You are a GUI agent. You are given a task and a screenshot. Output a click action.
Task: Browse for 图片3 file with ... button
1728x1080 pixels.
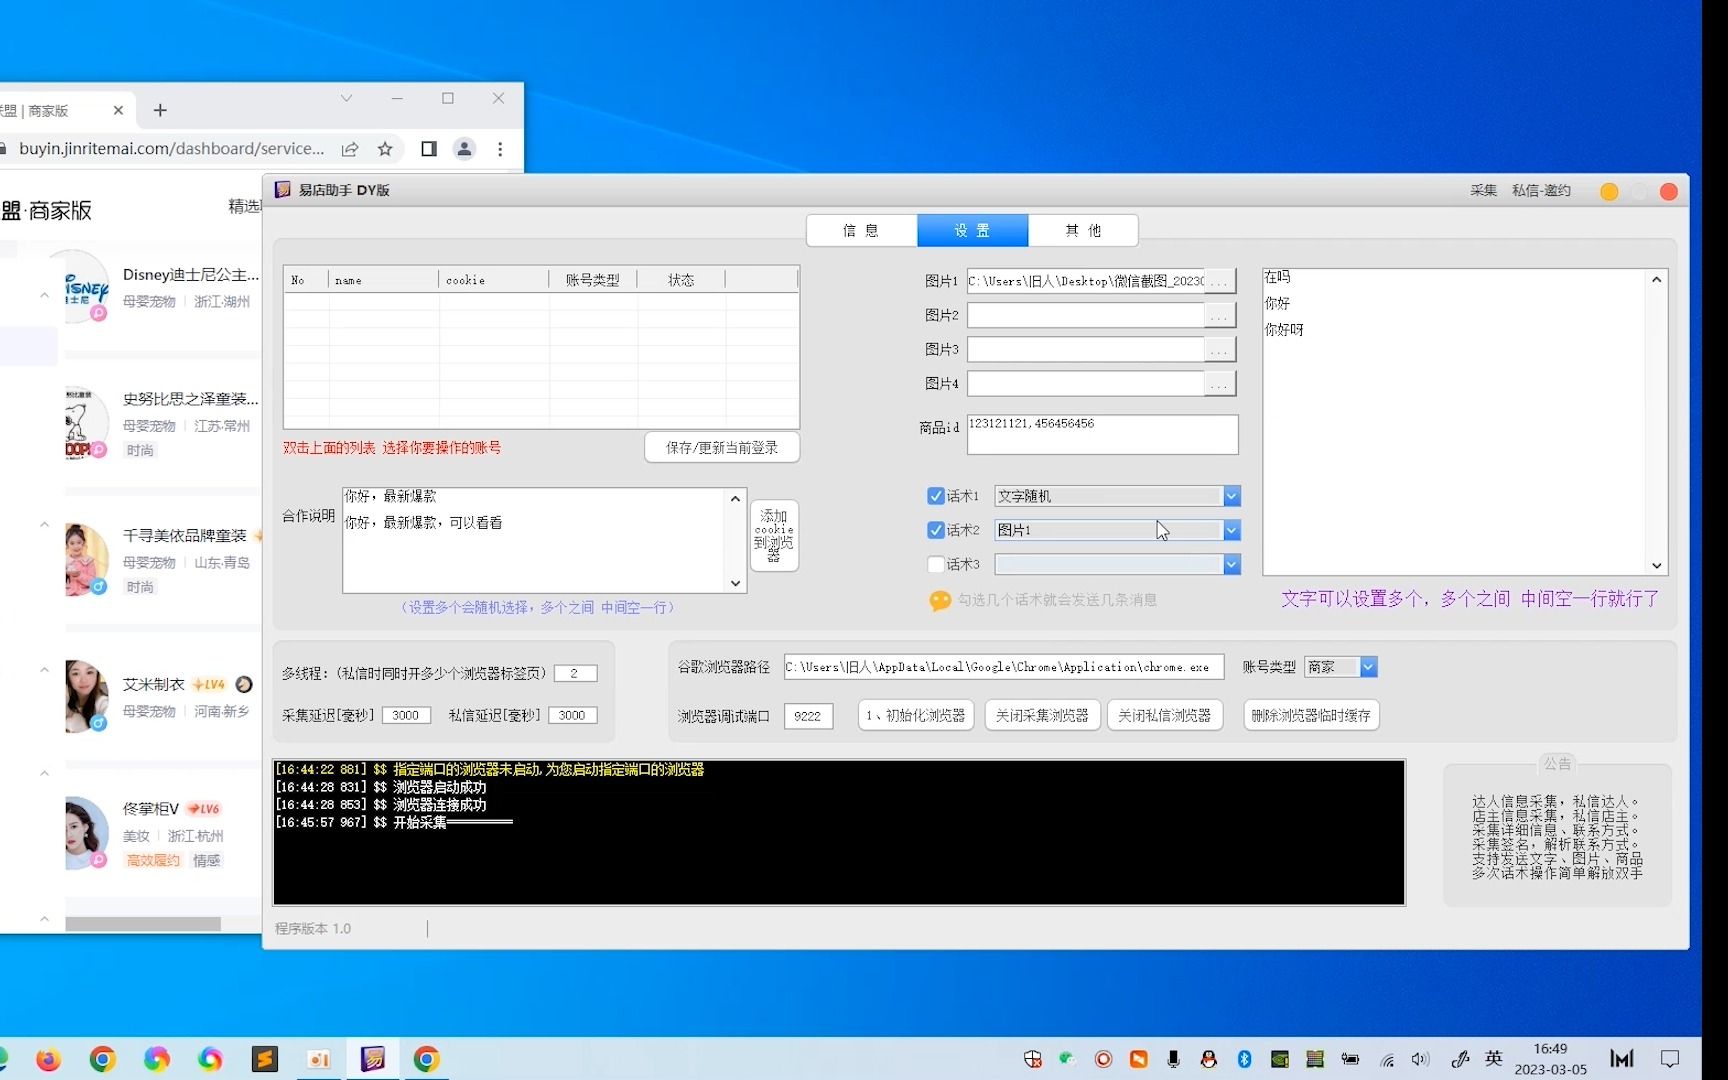(1219, 349)
